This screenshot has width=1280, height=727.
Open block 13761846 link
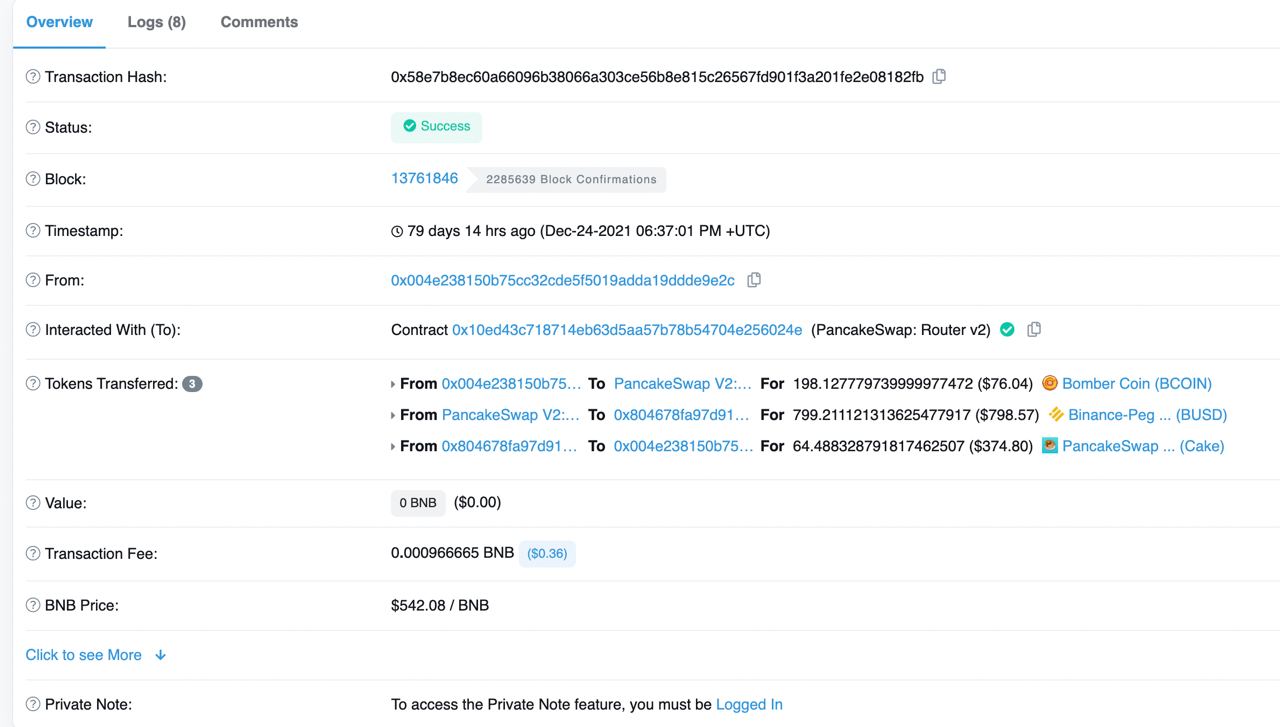424,178
